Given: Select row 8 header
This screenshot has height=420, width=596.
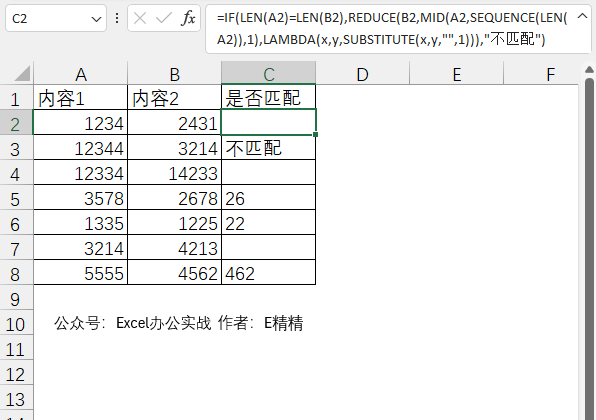Looking at the screenshot, I should 16,273.
